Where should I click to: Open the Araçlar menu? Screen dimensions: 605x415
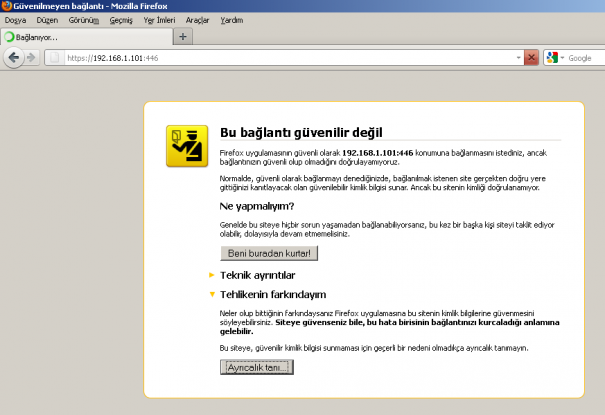(x=198, y=20)
